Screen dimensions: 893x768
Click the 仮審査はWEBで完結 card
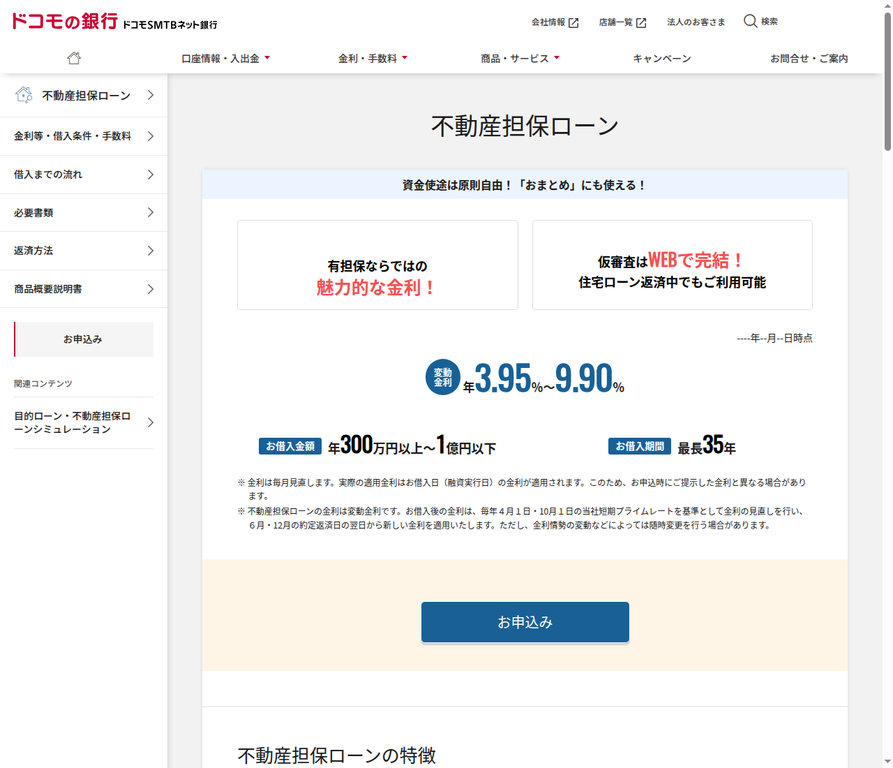tap(673, 265)
